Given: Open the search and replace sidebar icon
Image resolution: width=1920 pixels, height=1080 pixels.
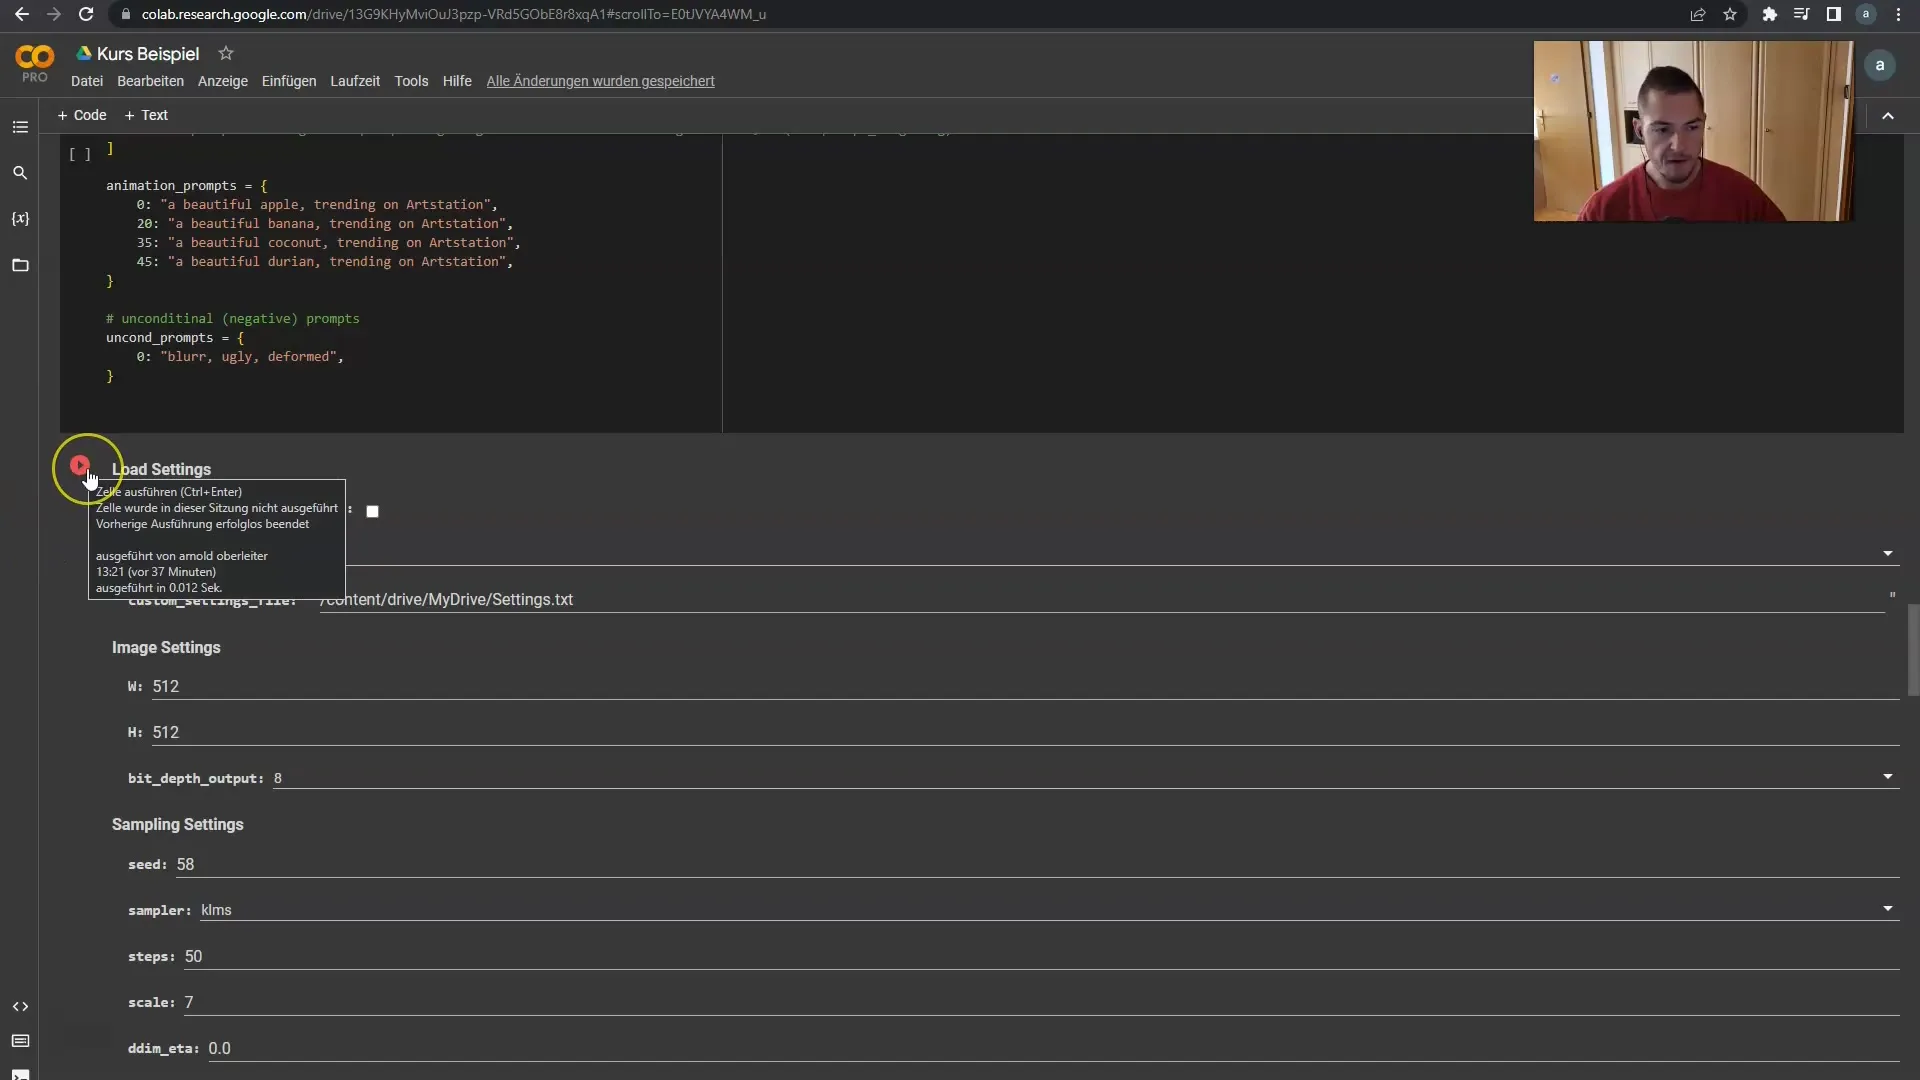Looking at the screenshot, I should (20, 173).
